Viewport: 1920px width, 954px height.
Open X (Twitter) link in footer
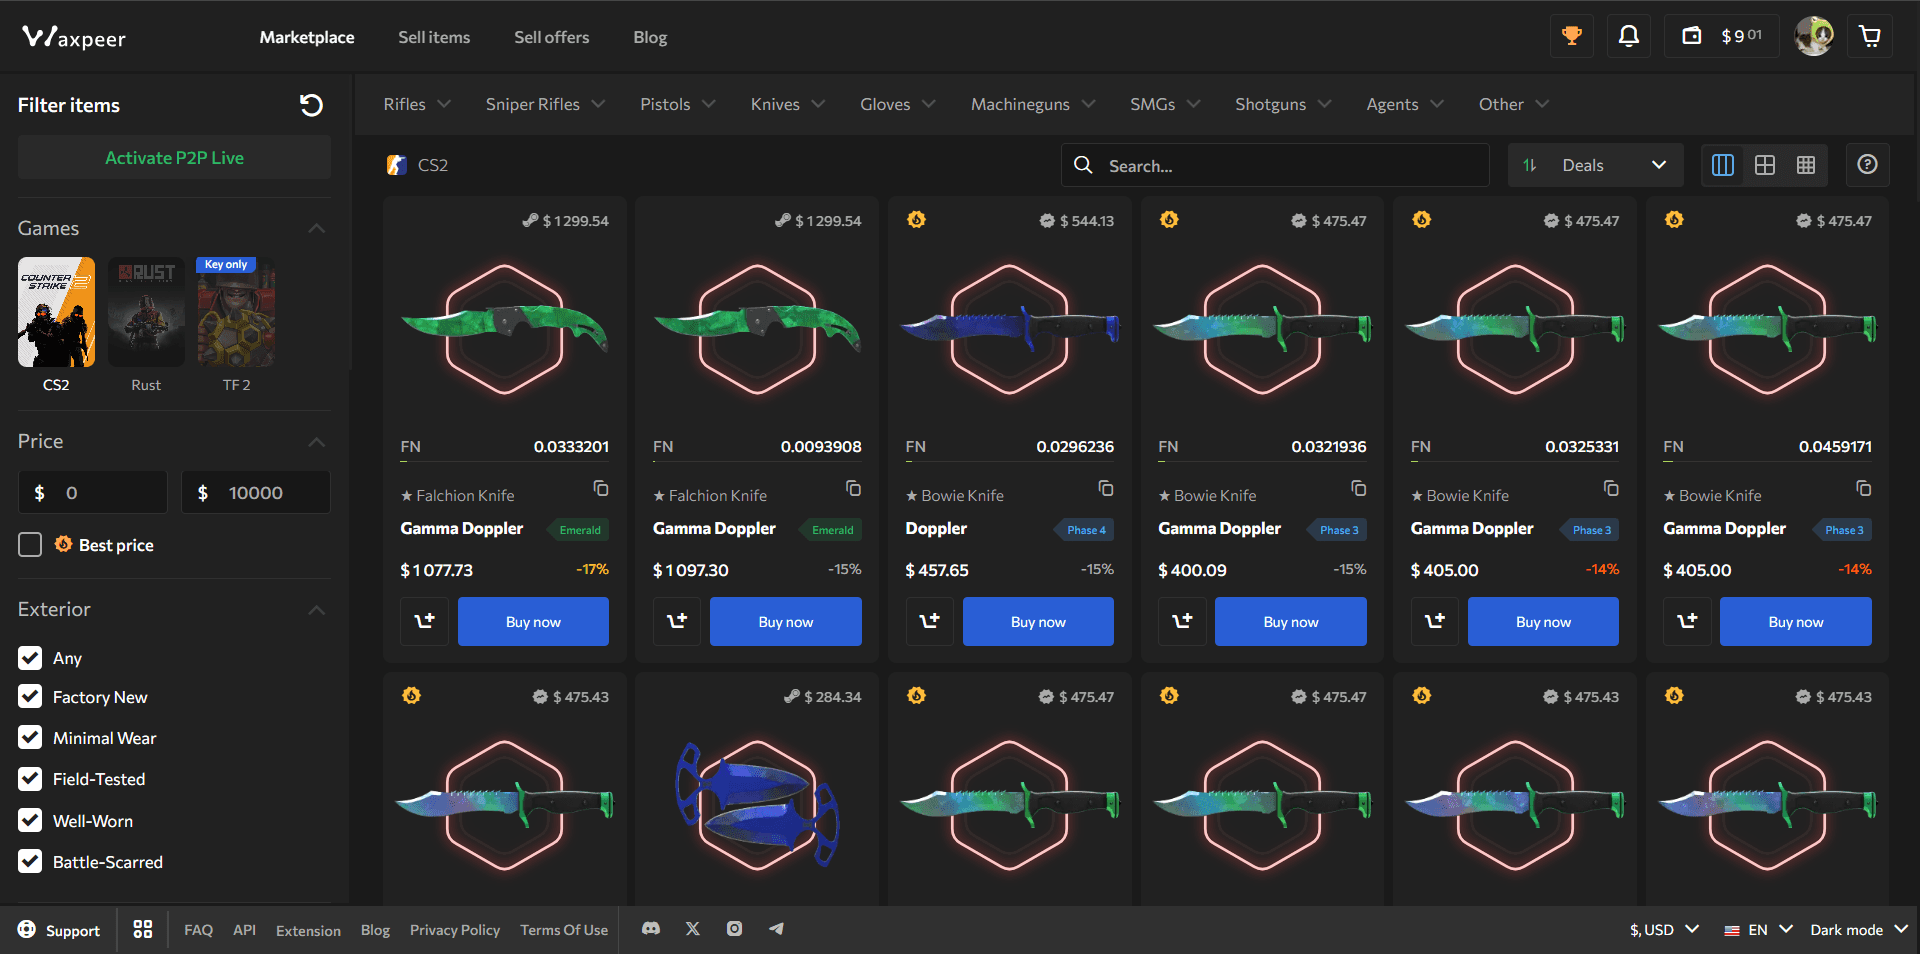coord(693,929)
